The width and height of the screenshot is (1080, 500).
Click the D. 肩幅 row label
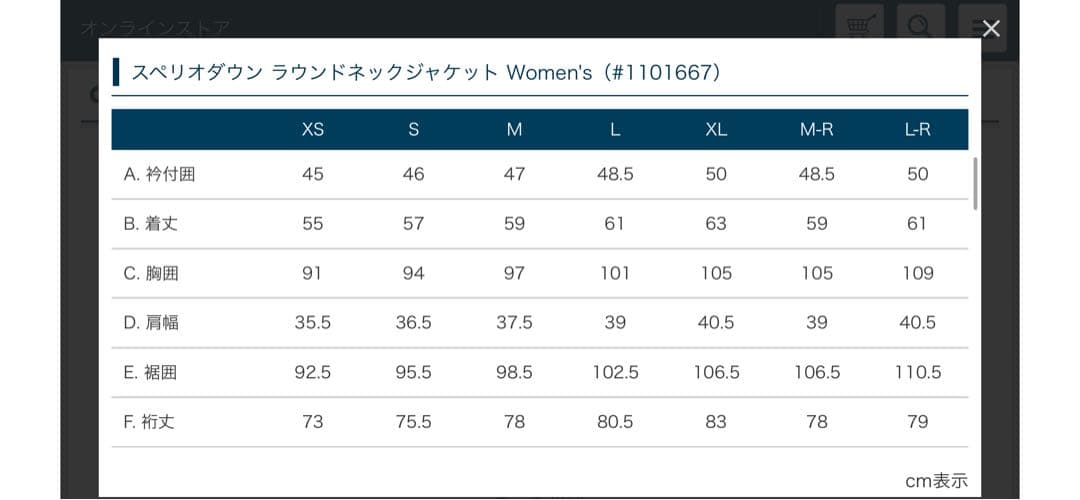pyautogui.click(x=151, y=323)
